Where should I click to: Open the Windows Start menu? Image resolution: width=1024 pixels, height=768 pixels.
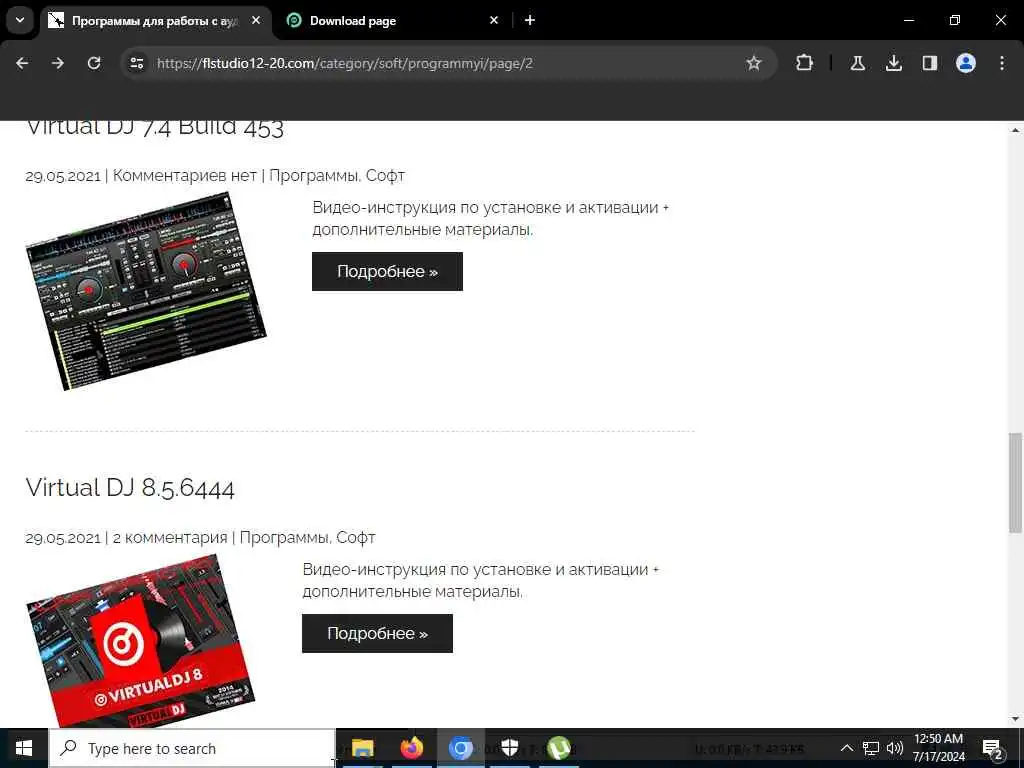click(x=24, y=748)
